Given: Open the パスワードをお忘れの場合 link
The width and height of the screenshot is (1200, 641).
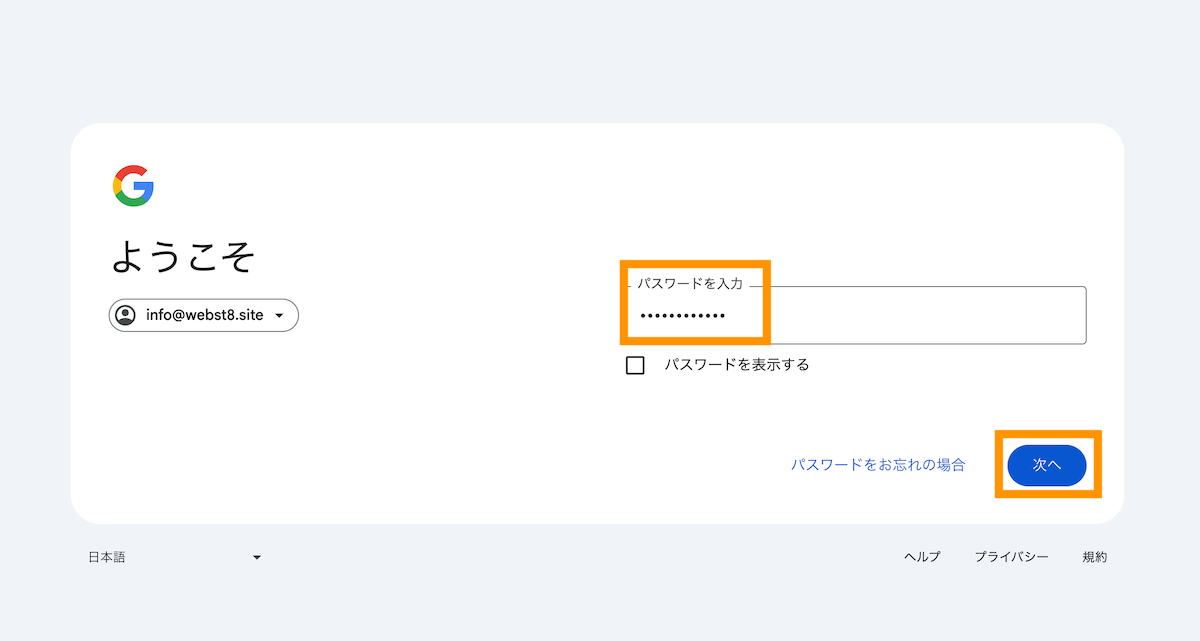Looking at the screenshot, I should click(x=878, y=465).
